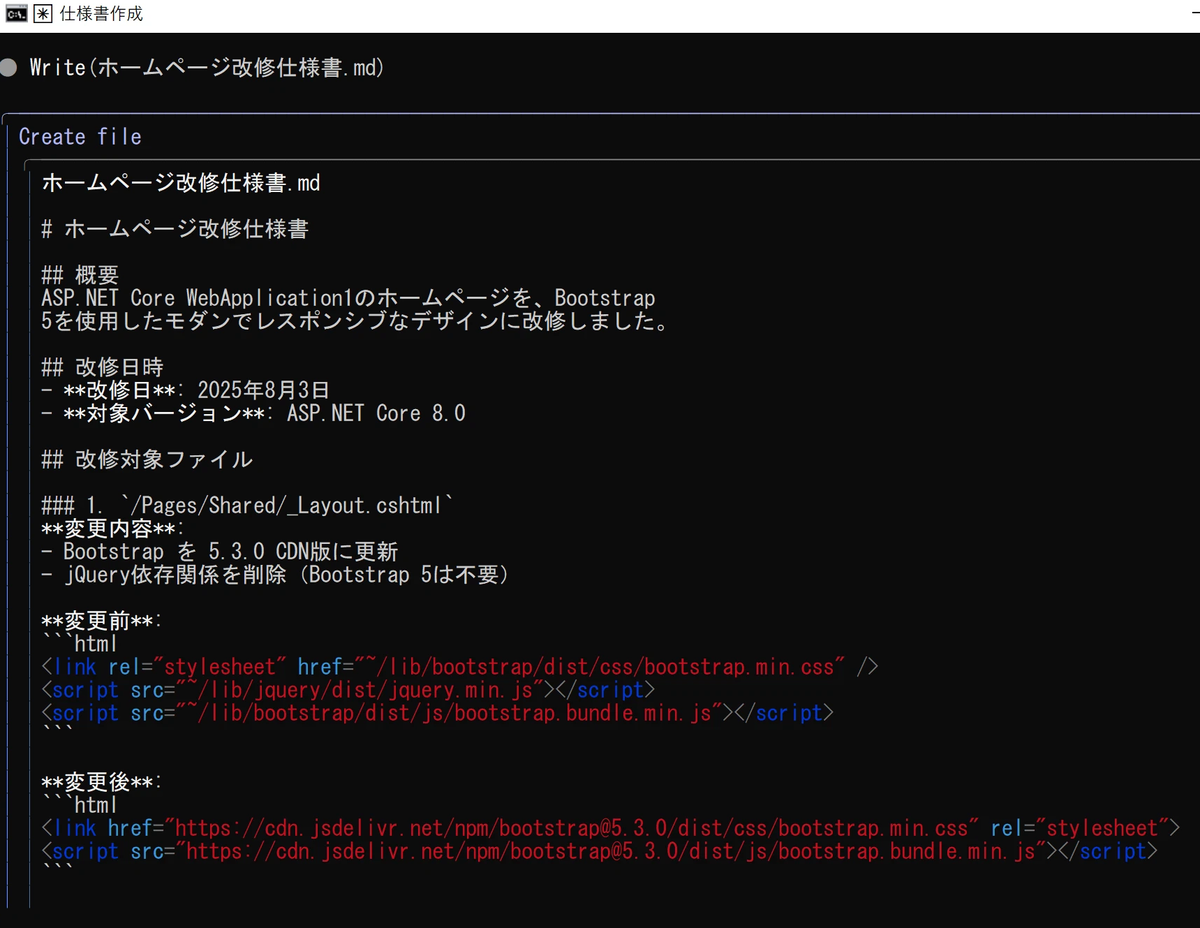The image size is (1200, 928).
Task: Click the date line '2025年8月3日'
Action: coord(186,390)
